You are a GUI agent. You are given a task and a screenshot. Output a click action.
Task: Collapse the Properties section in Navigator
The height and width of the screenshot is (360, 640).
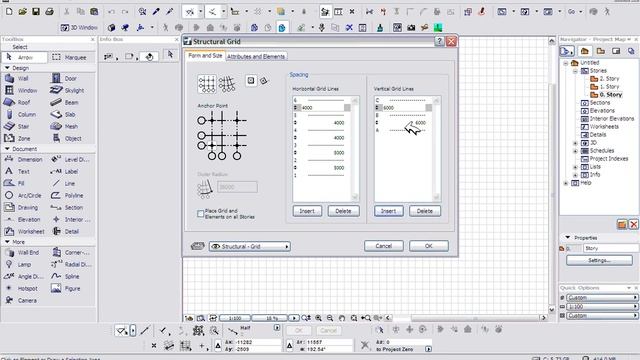567,237
